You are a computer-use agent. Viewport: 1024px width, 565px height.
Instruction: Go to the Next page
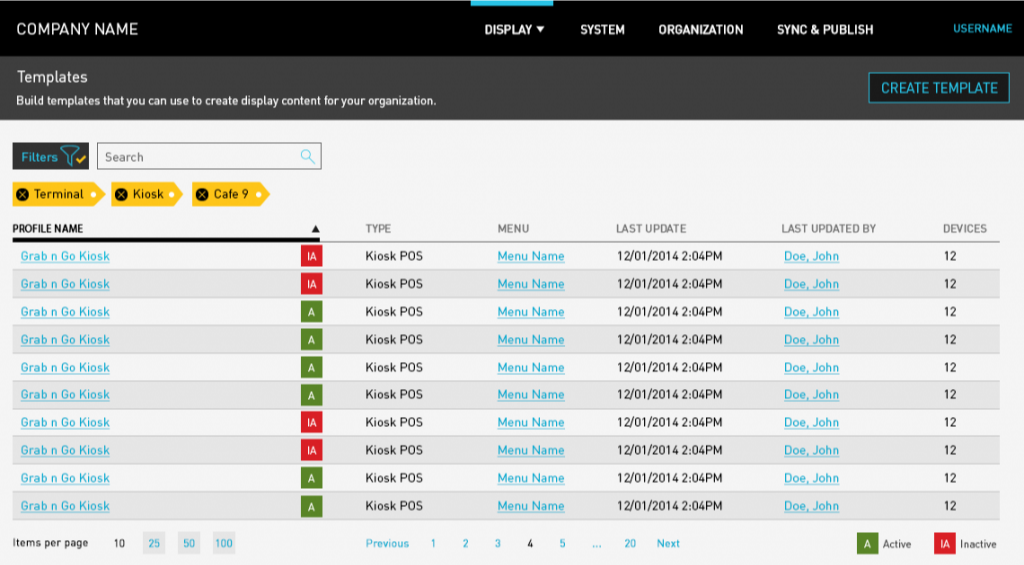[x=668, y=543]
